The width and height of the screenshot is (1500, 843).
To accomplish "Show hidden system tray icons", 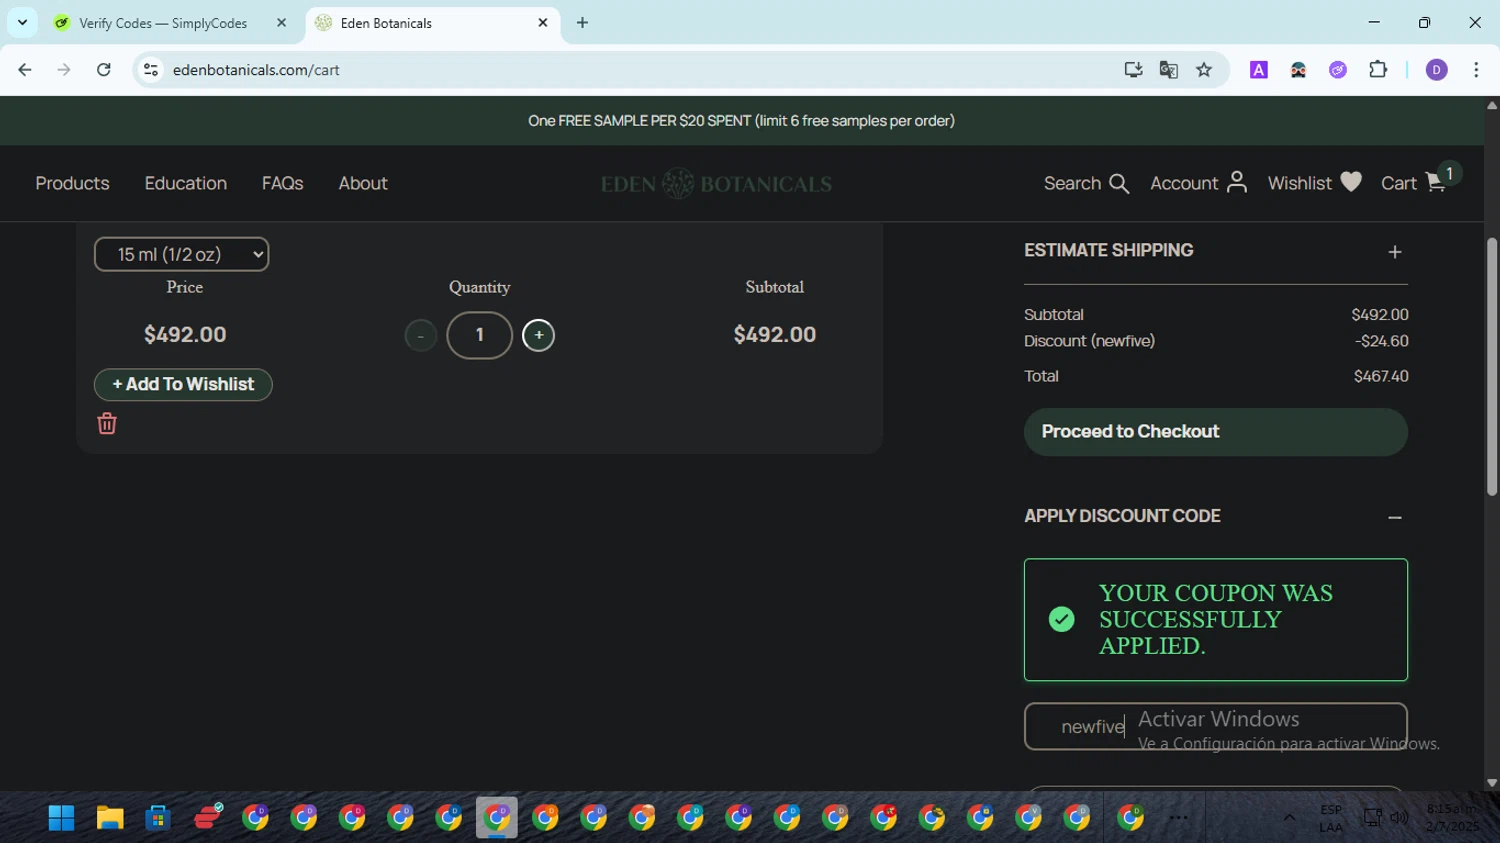I will click(1289, 818).
